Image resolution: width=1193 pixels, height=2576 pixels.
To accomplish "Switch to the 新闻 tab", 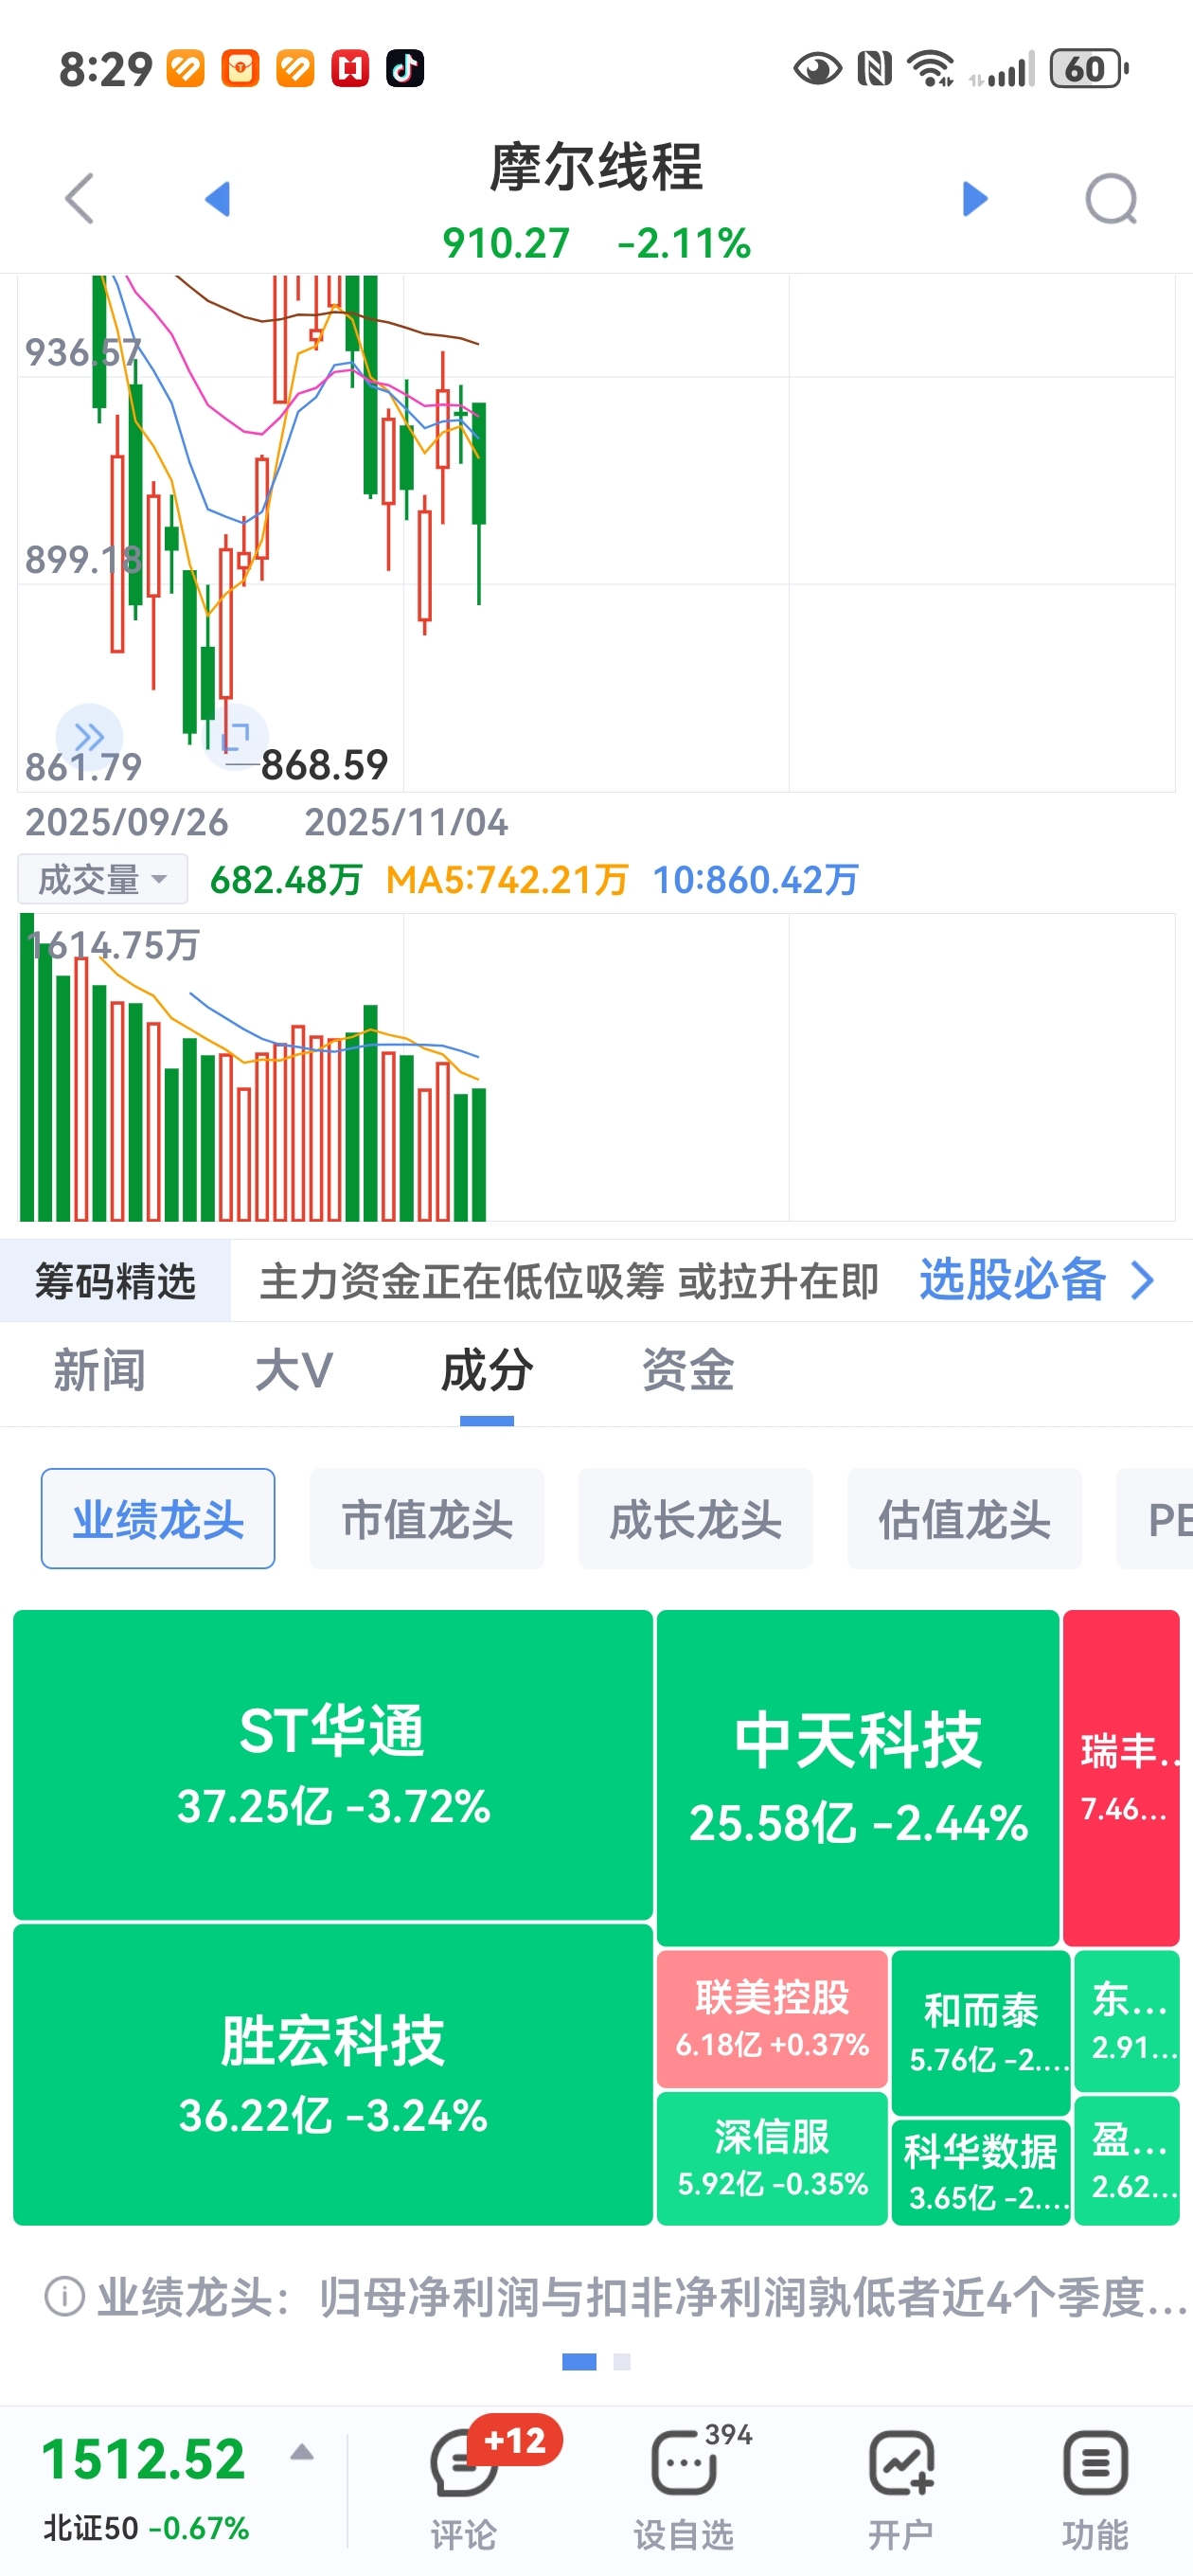I will (x=99, y=1370).
